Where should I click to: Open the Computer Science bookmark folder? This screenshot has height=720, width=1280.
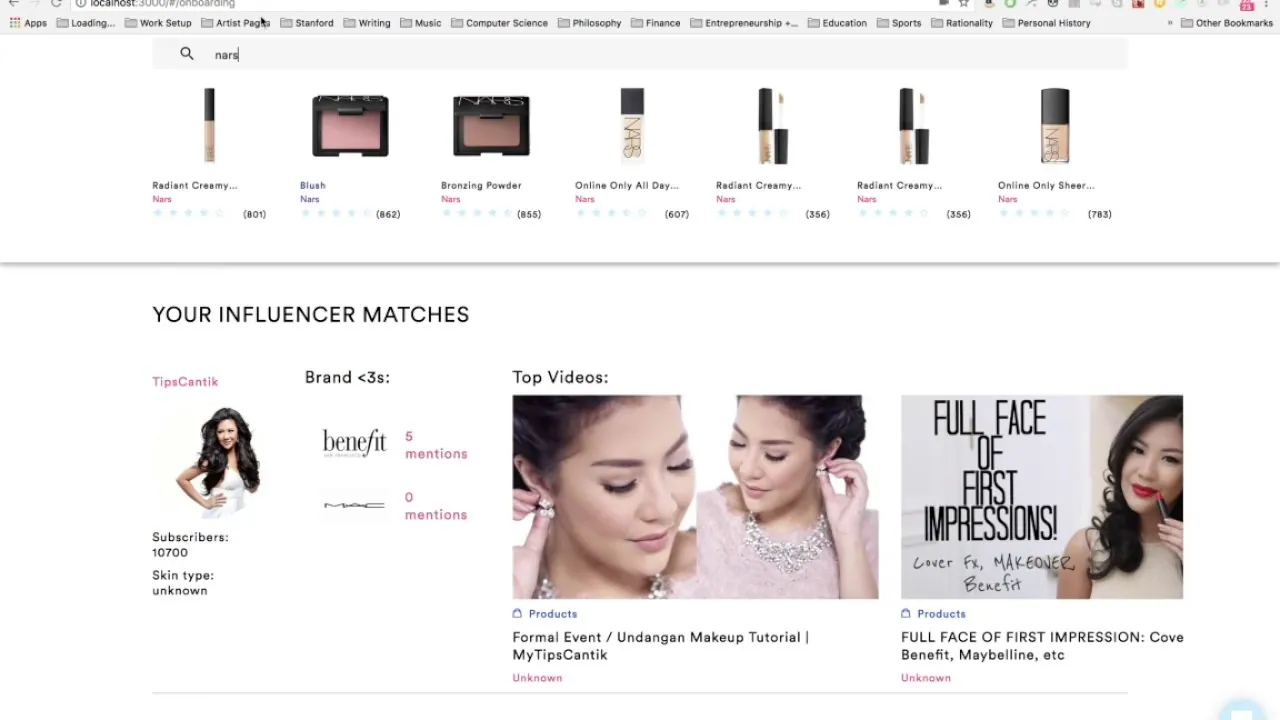tap(499, 23)
